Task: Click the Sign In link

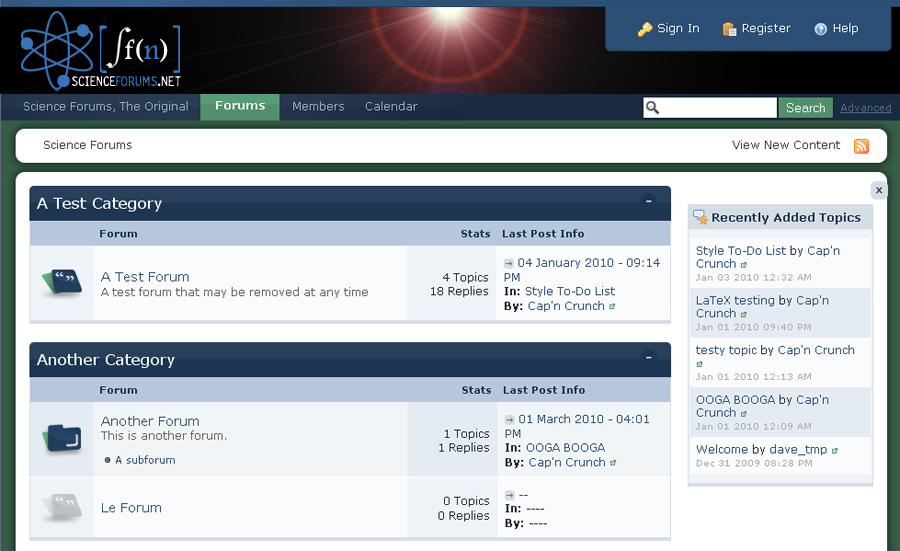Action: click(678, 28)
